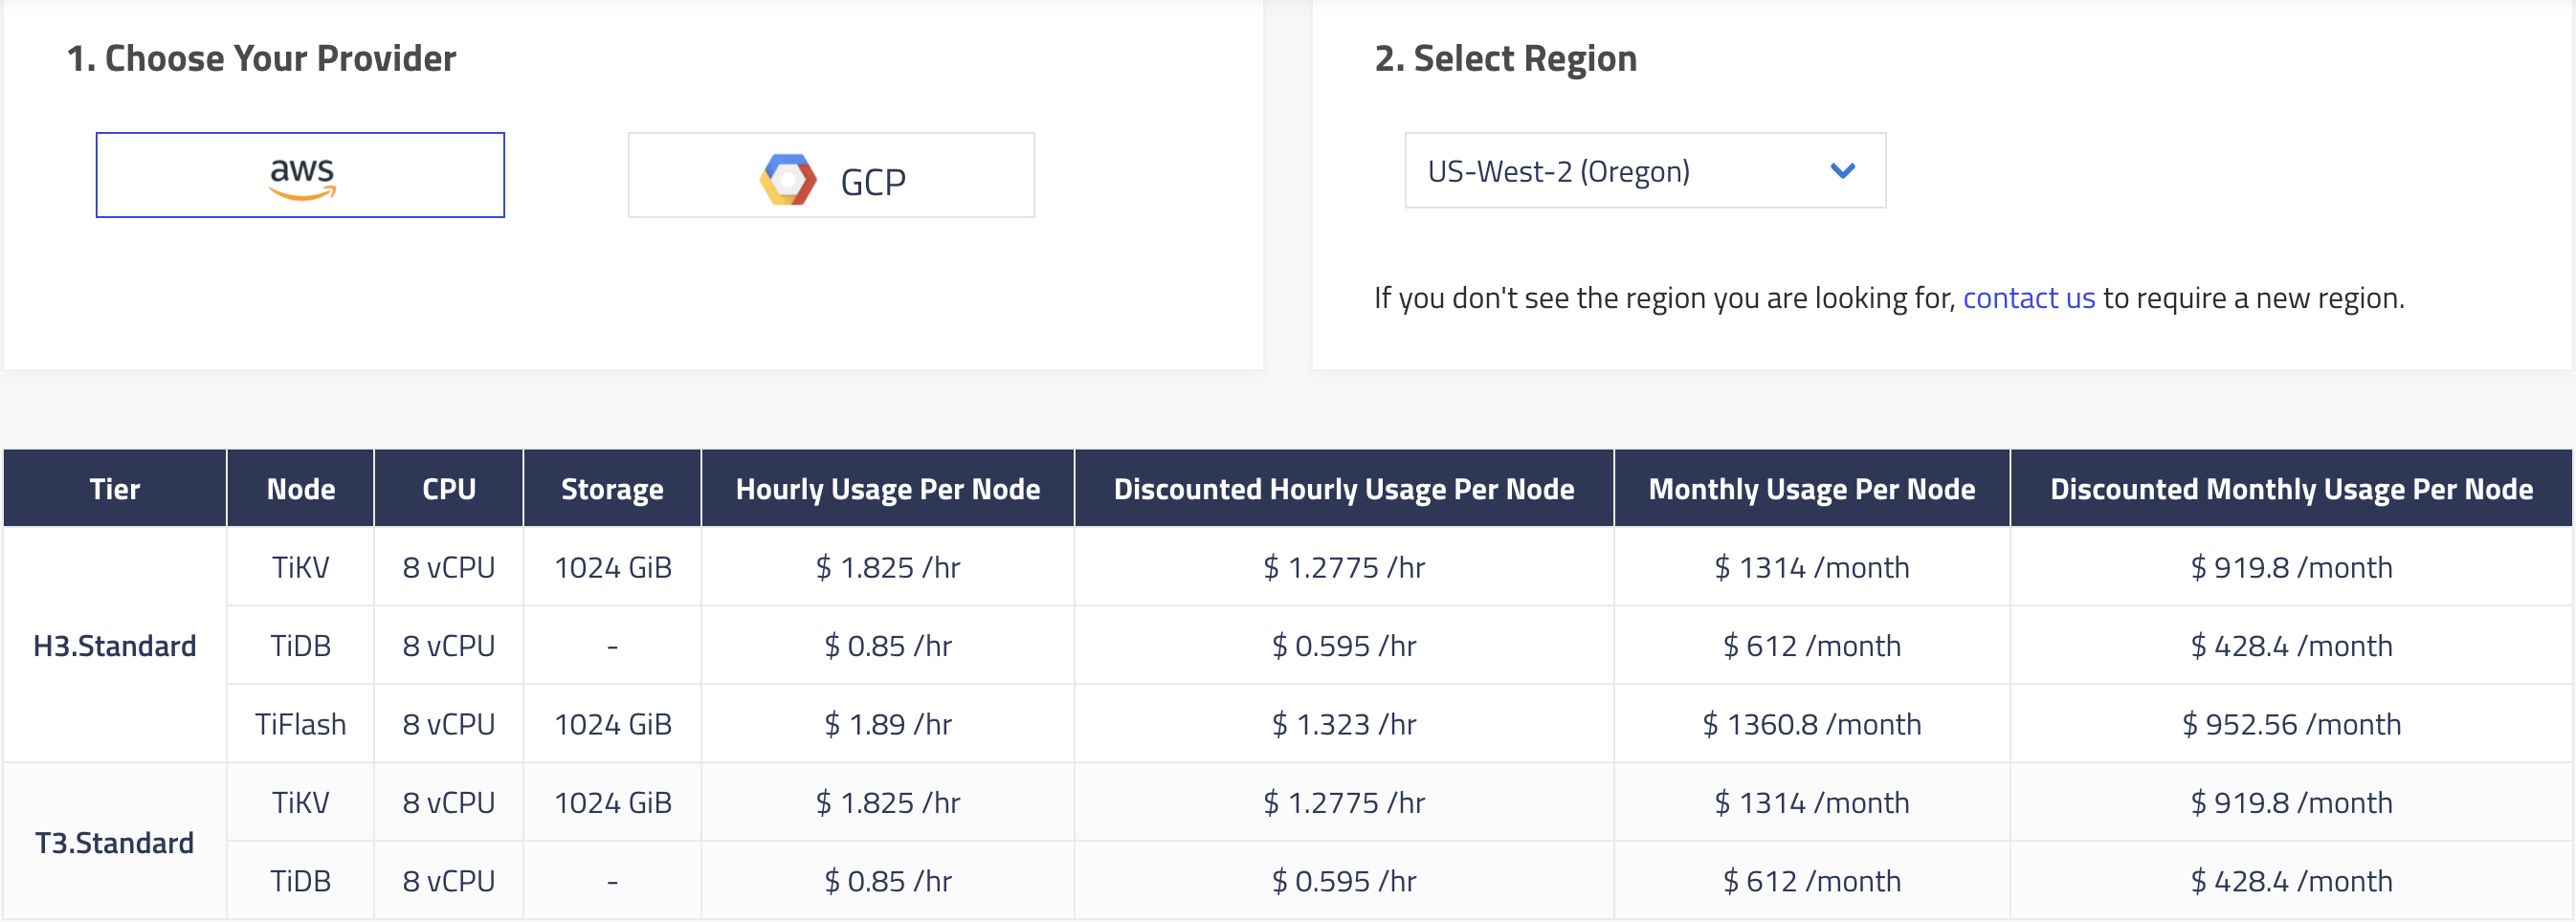Select the AWS provider option

pyautogui.click(x=300, y=175)
